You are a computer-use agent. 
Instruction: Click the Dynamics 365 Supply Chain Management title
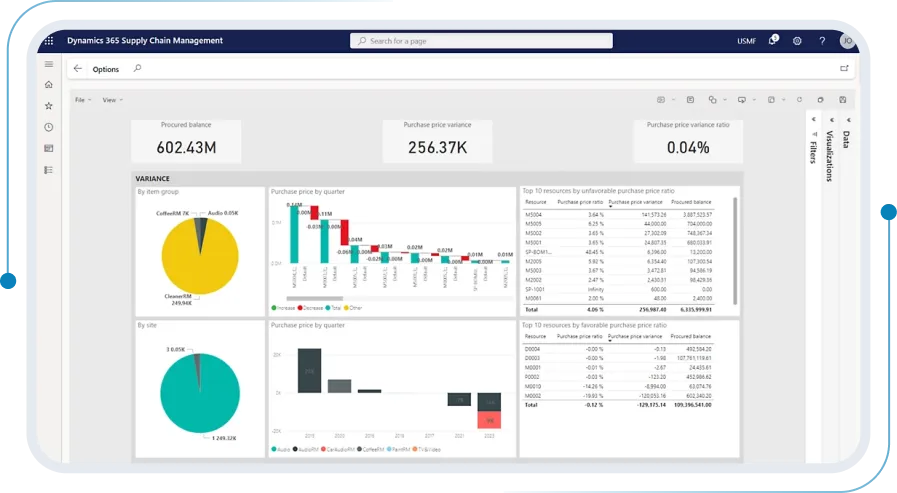[145, 41]
